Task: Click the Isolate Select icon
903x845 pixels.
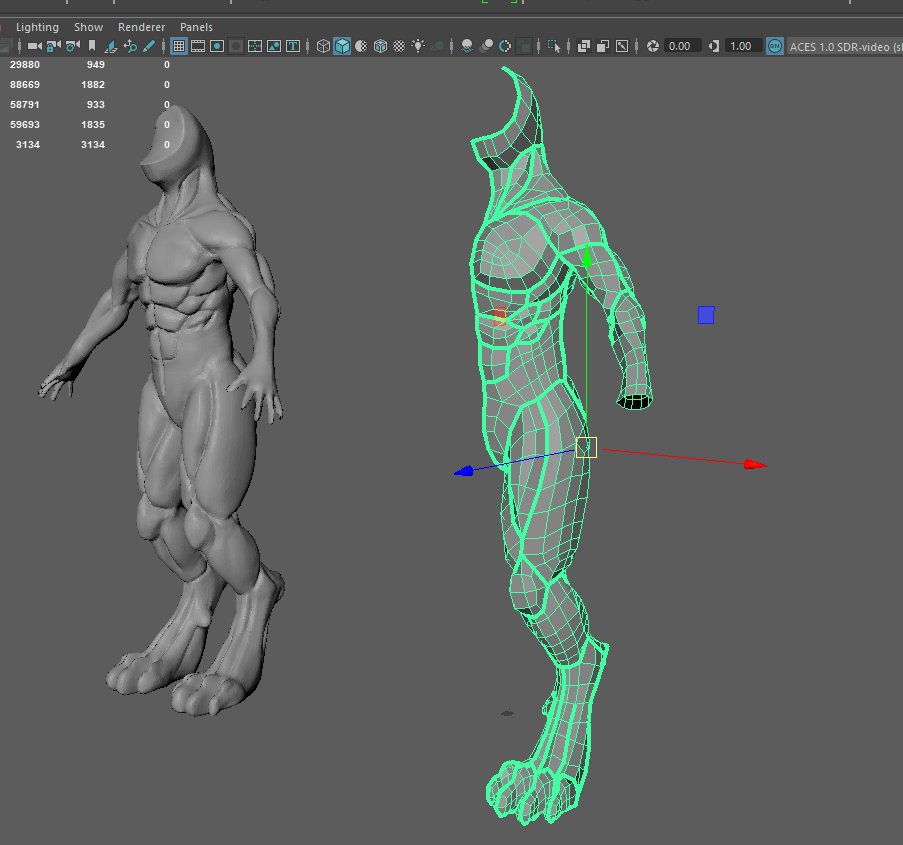Action: click(x=554, y=46)
